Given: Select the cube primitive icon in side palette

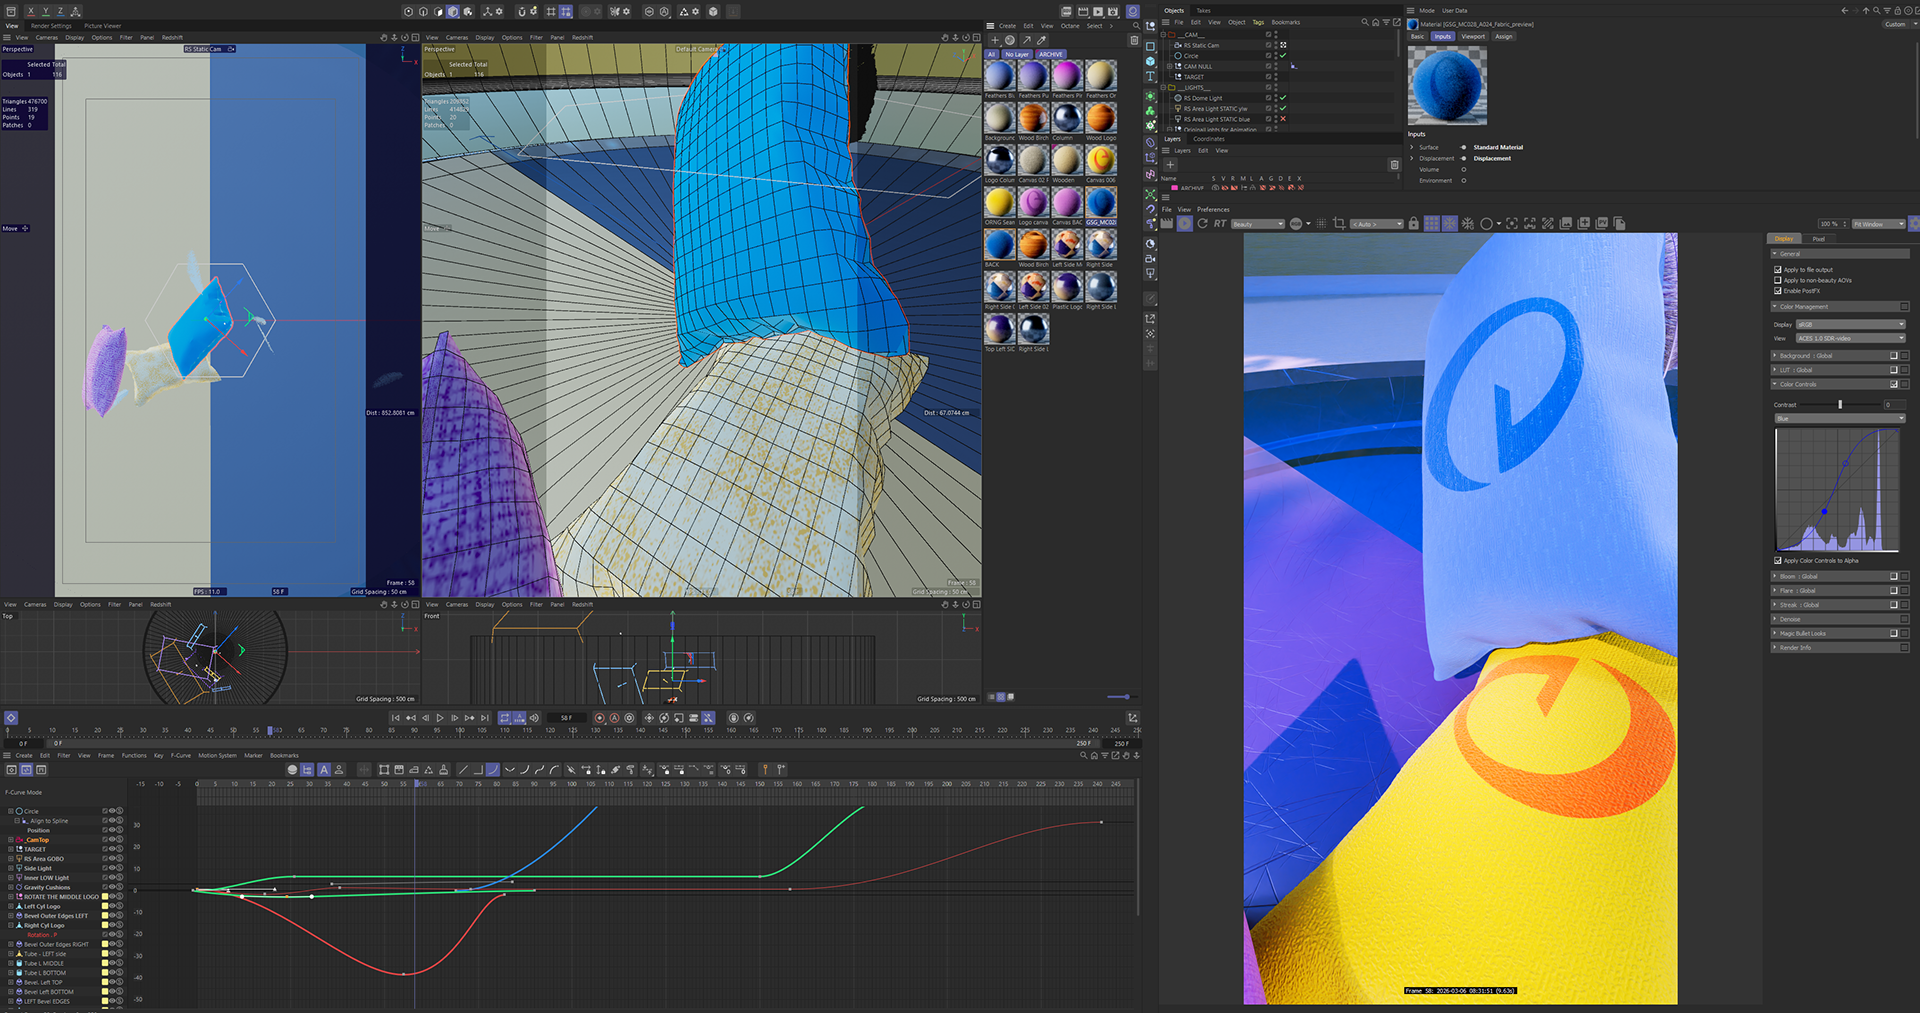Looking at the screenshot, I should (1150, 61).
